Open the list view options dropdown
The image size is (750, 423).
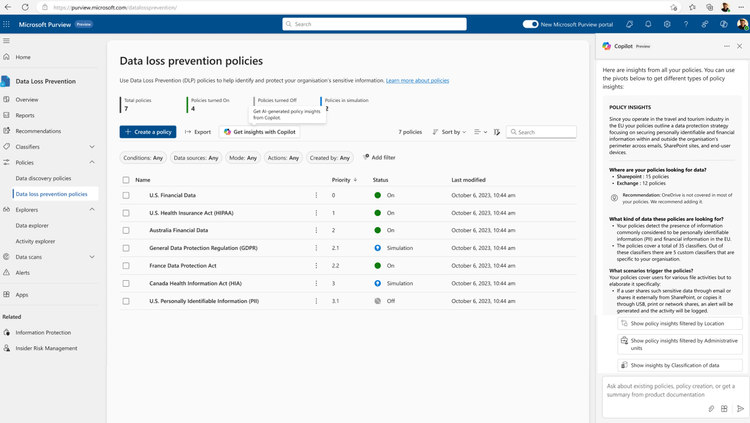point(480,132)
